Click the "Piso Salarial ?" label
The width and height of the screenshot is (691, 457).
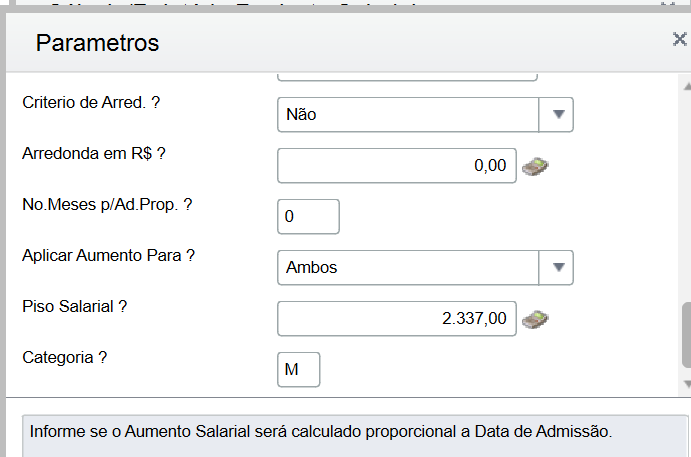click(x=74, y=307)
